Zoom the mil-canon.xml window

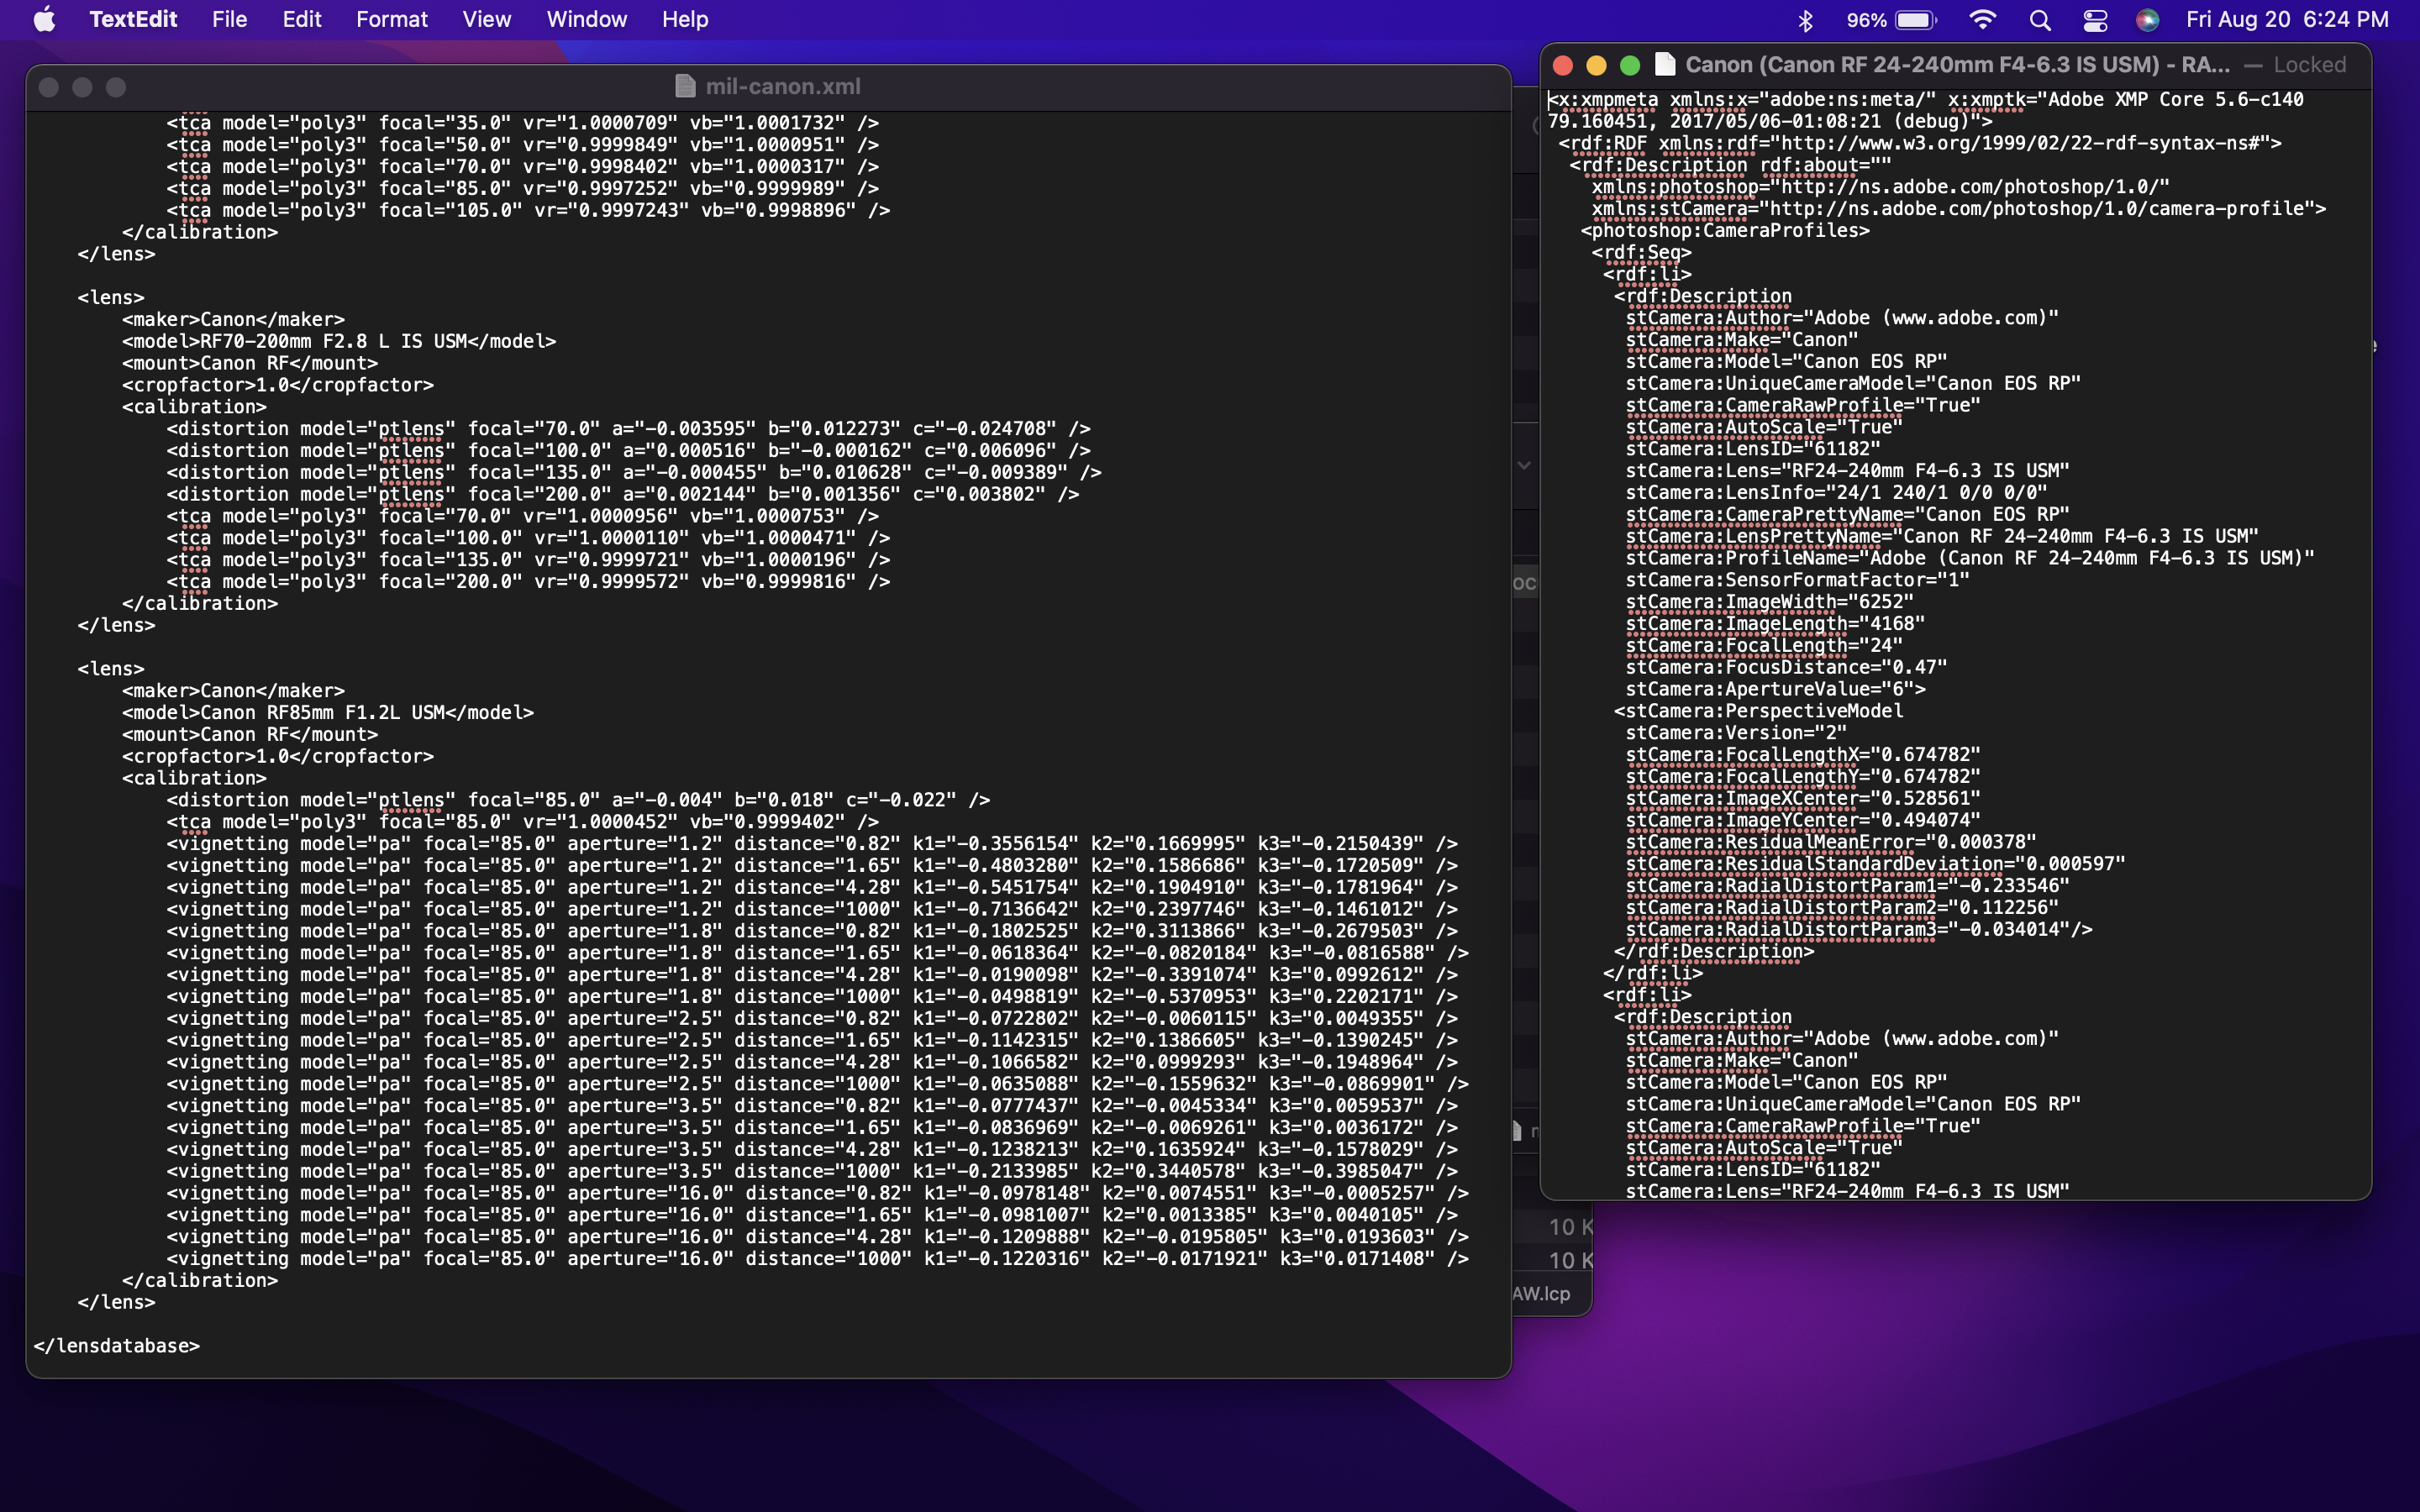pyautogui.click(x=116, y=87)
